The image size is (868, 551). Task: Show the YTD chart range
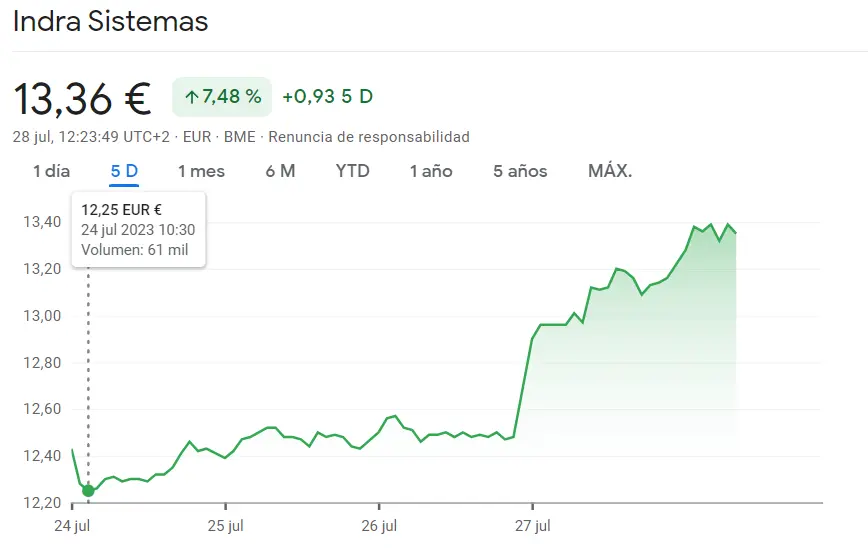tap(352, 171)
